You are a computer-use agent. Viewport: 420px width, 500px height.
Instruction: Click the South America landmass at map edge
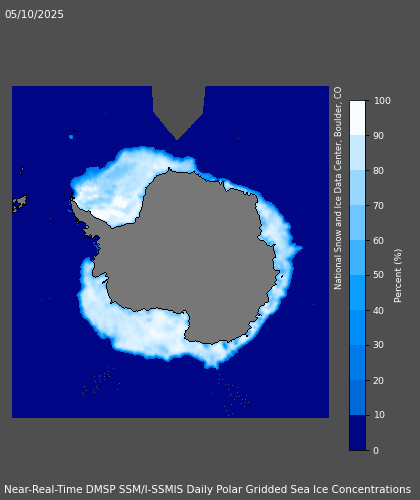19,203
